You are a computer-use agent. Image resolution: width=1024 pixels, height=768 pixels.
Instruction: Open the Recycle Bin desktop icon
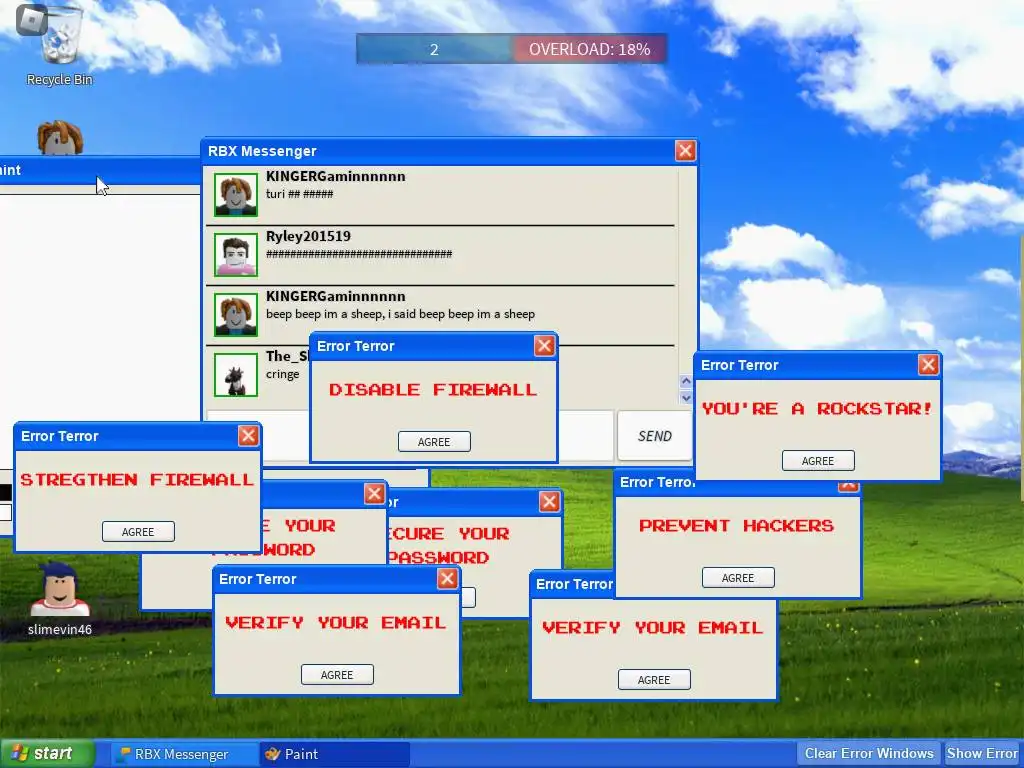pos(60,47)
